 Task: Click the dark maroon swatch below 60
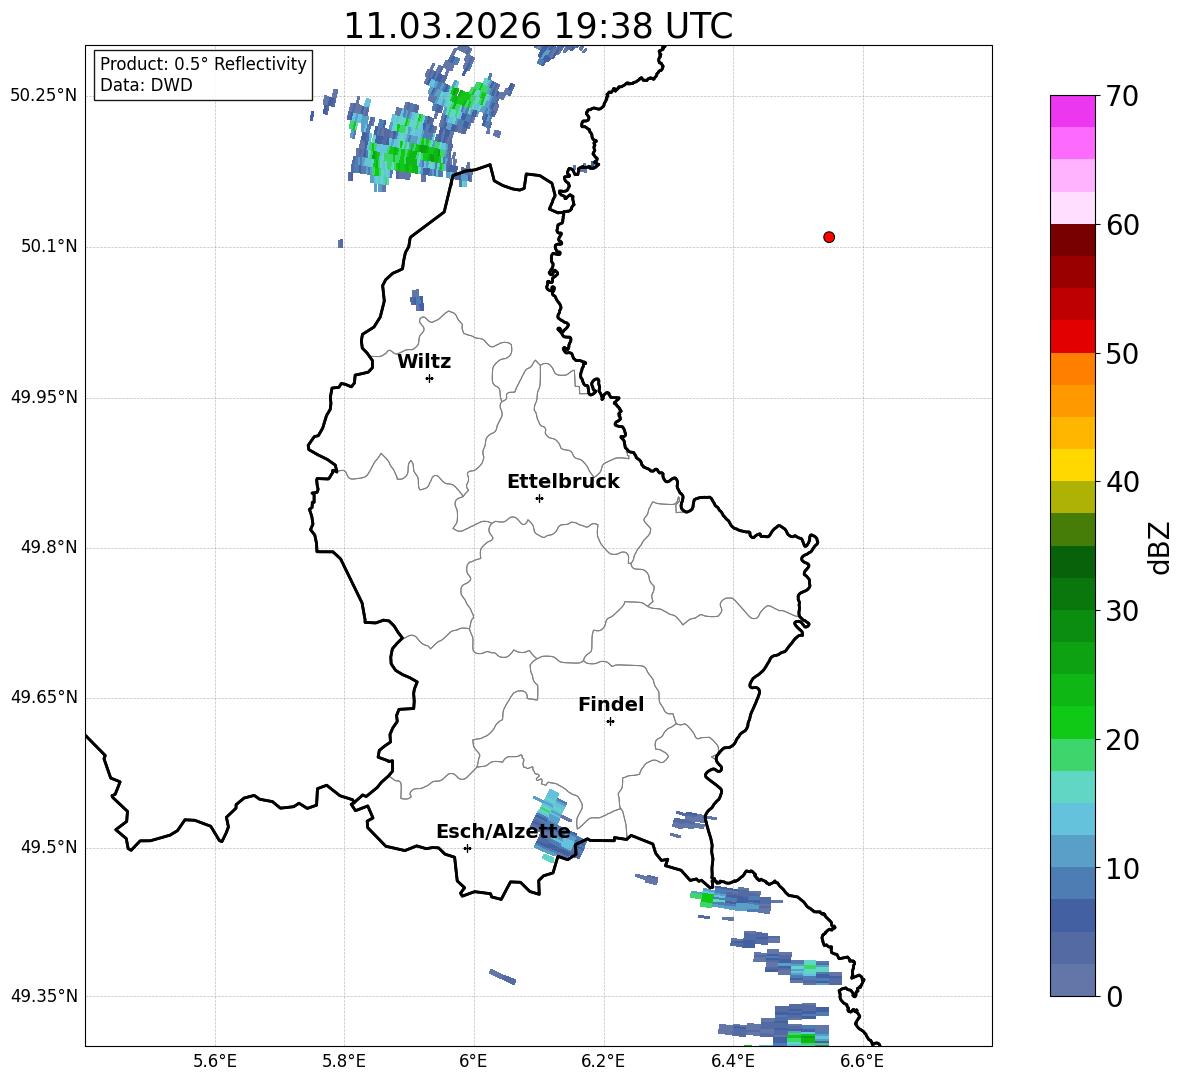(1072, 240)
